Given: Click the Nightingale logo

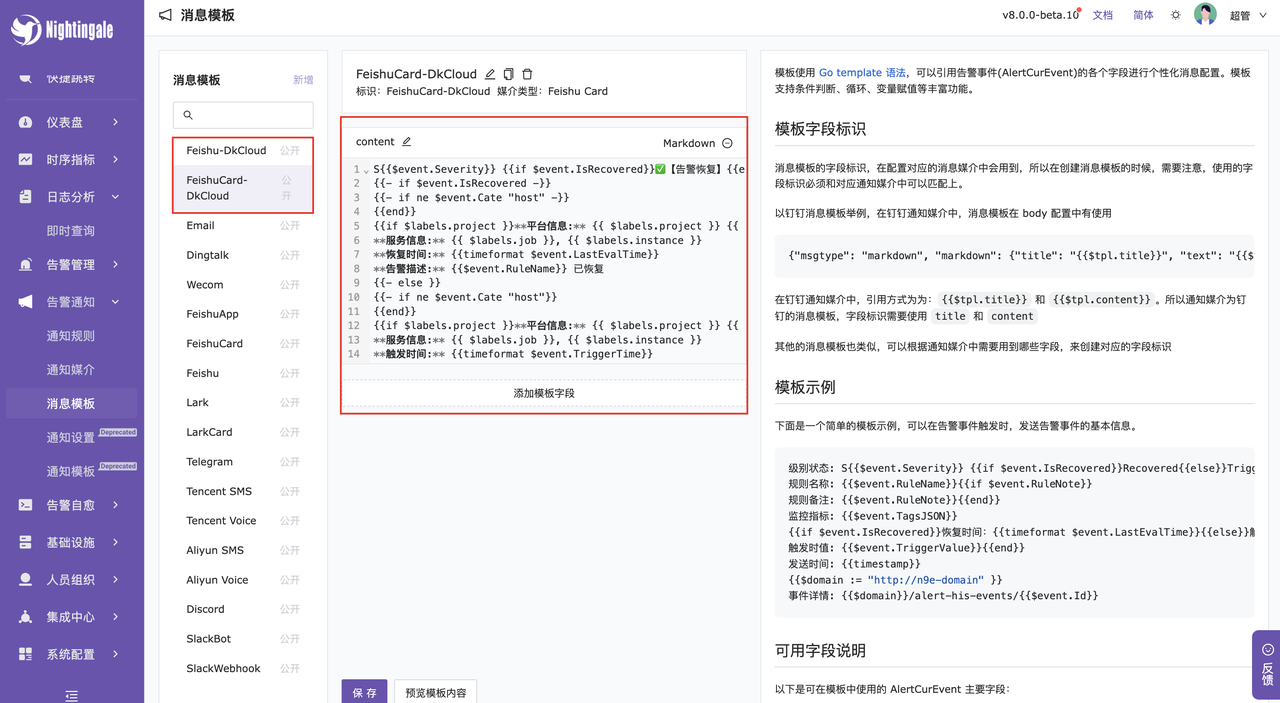Looking at the screenshot, I should (62, 30).
